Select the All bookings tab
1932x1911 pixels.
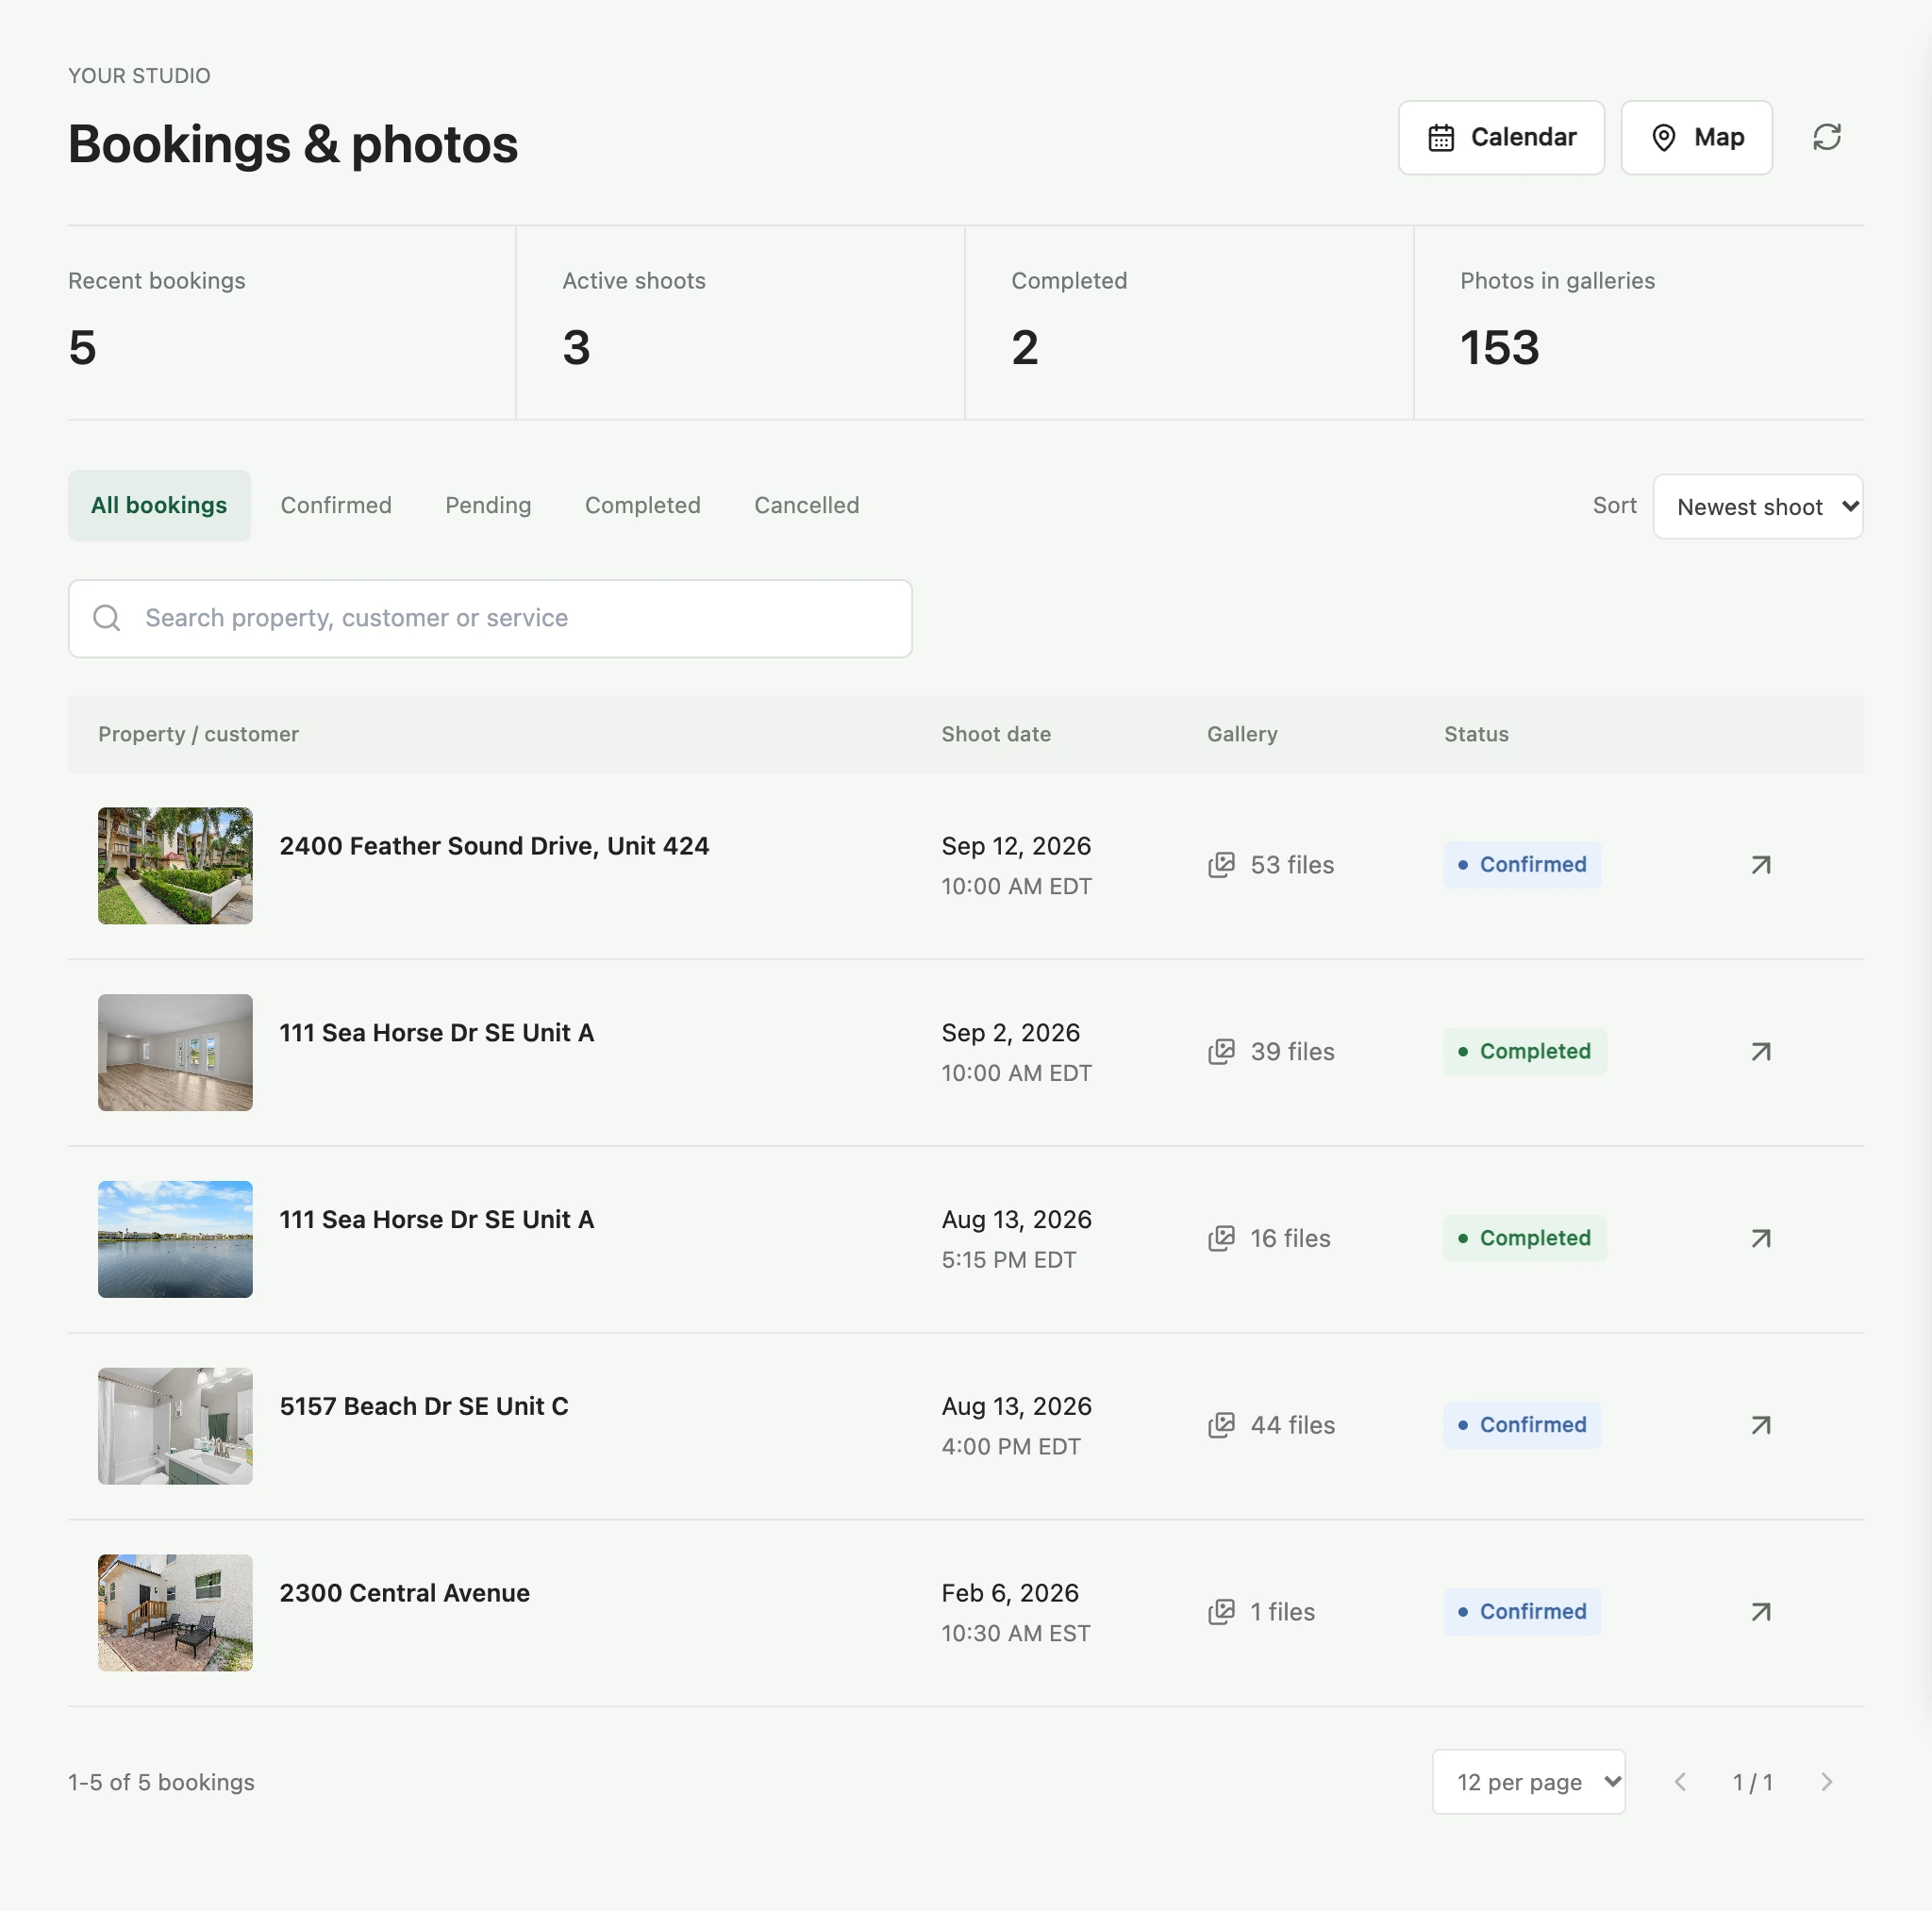pyautogui.click(x=159, y=506)
